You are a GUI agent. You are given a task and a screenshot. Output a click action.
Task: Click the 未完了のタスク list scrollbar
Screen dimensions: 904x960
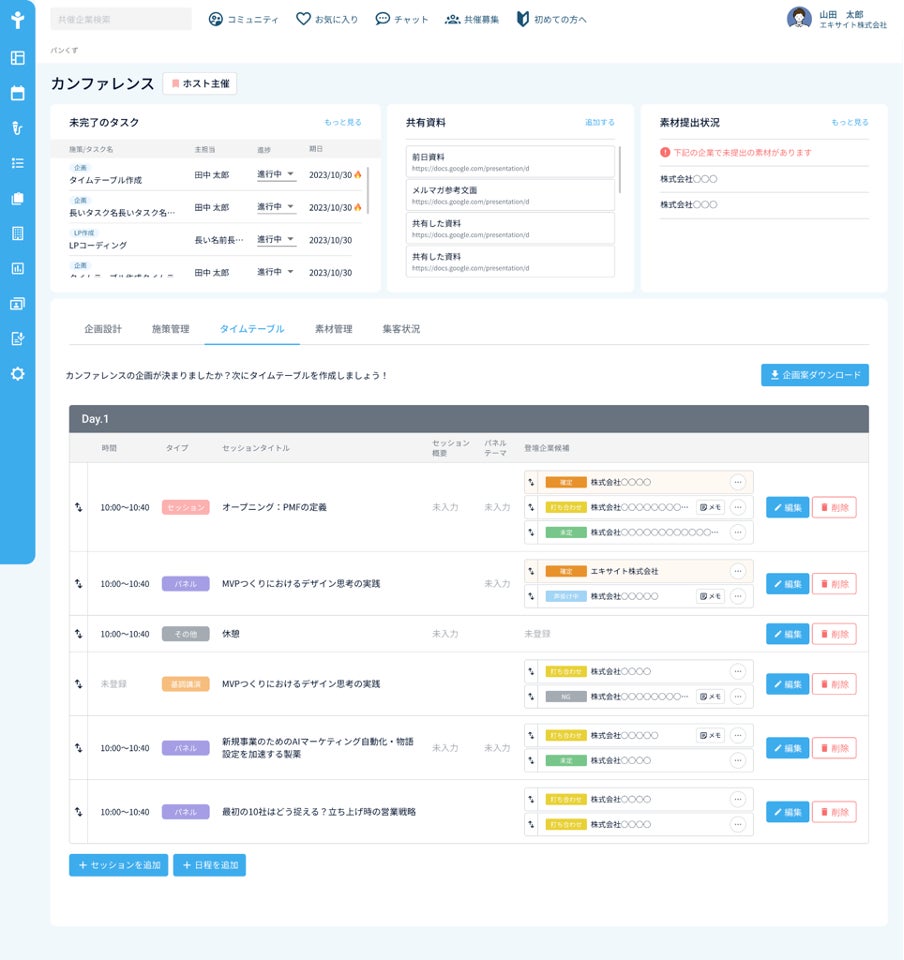(x=367, y=190)
